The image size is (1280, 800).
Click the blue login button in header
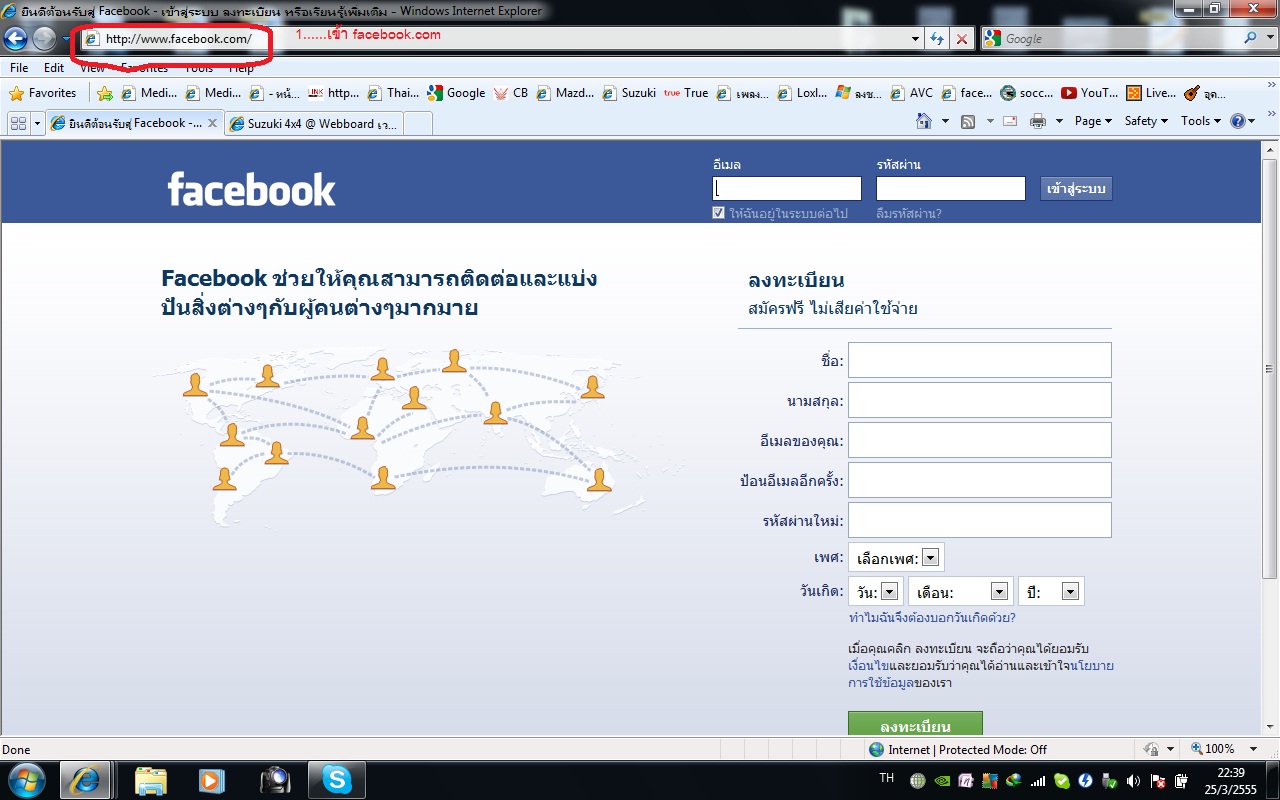tap(1076, 188)
